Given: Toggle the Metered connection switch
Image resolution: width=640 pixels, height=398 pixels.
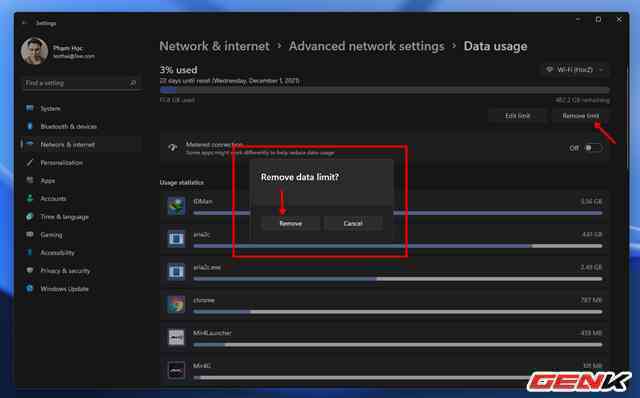Looking at the screenshot, I should 593,148.
